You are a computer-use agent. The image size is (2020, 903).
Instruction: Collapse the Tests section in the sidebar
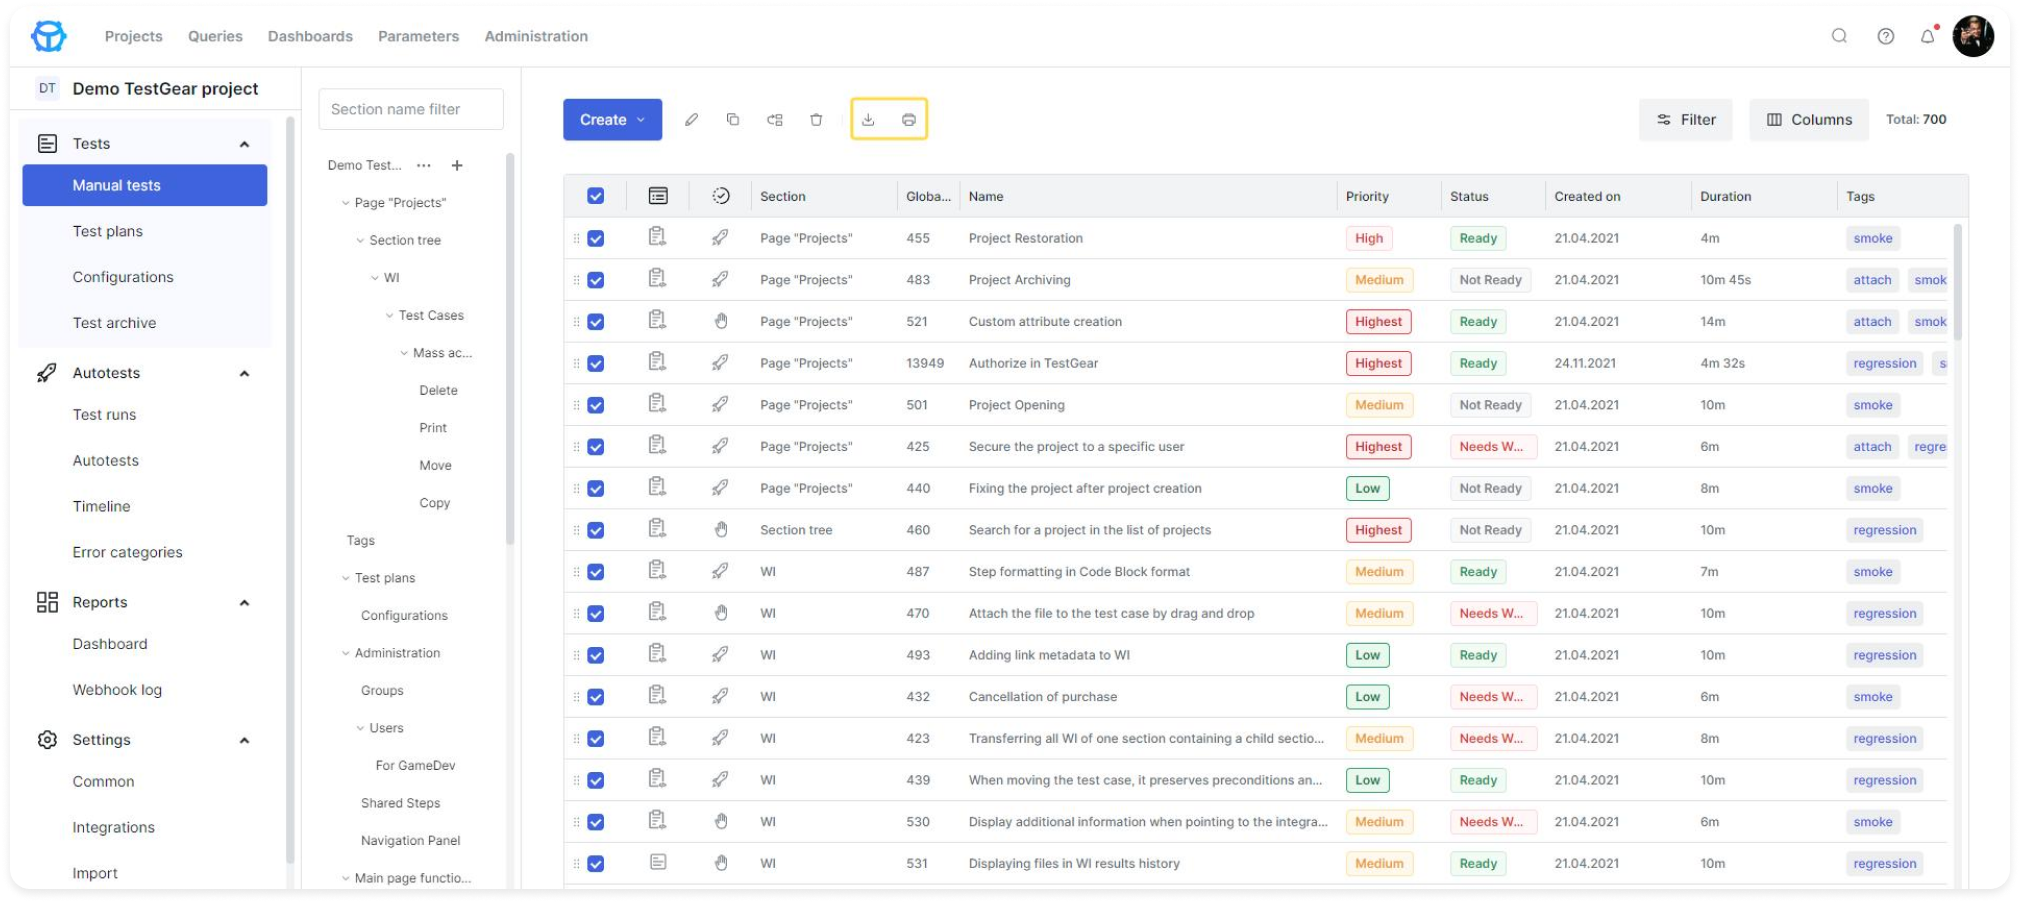pyautogui.click(x=244, y=143)
